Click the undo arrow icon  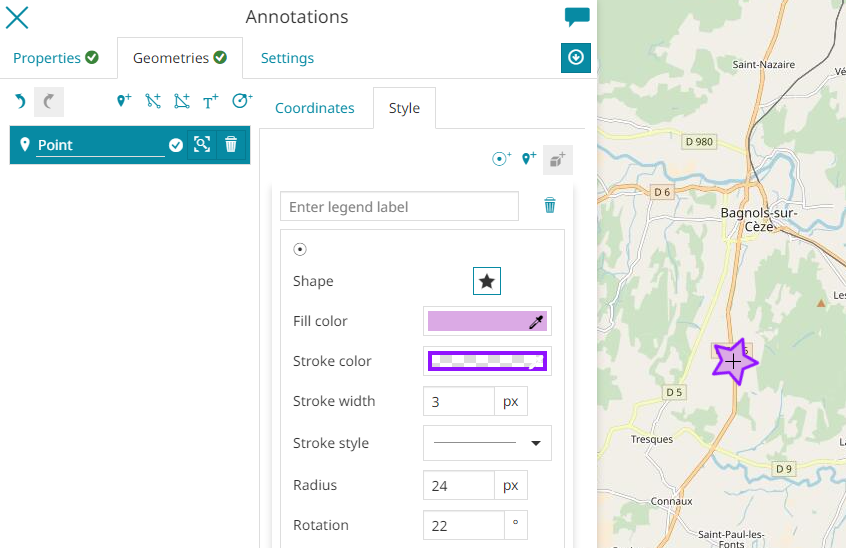(x=20, y=101)
